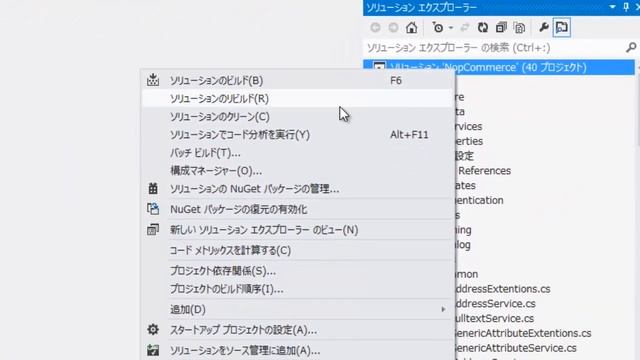
Task: Click the restore icon beside NuGet パッケージの復元
Action: click(153, 209)
